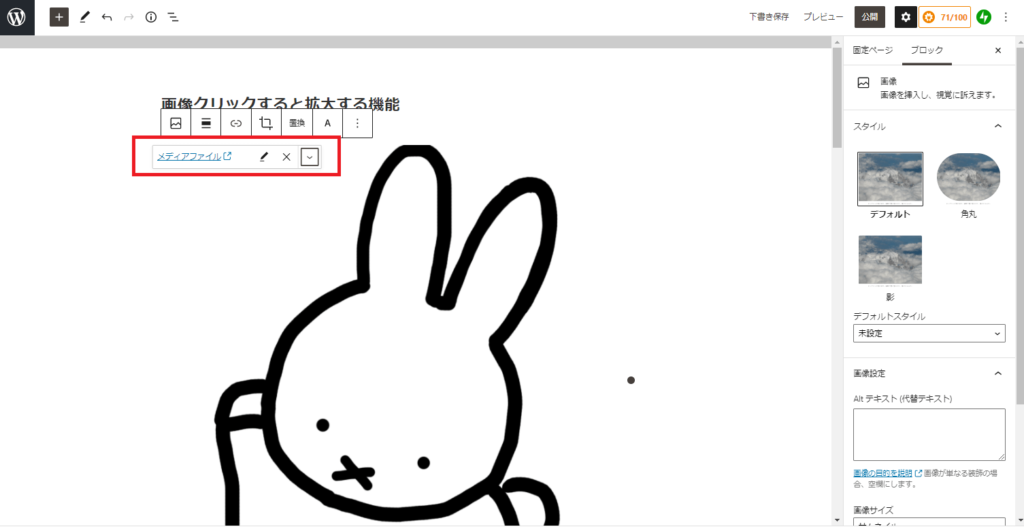The image size is (1024, 529).
Task: Click the undo arrow
Action: tap(107, 17)
